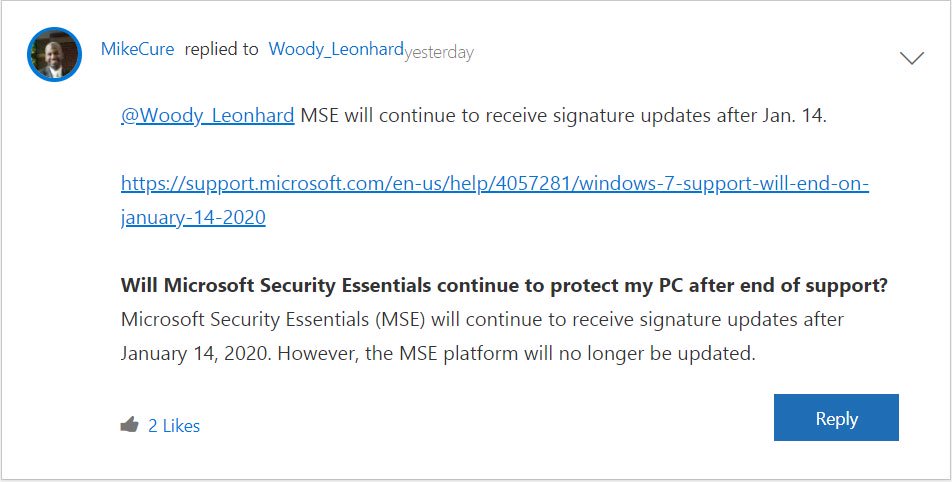
Task: Click the paragraph line starting "Microsoft Security Essentials (MSE)"
Action: (x=482, y=320)
